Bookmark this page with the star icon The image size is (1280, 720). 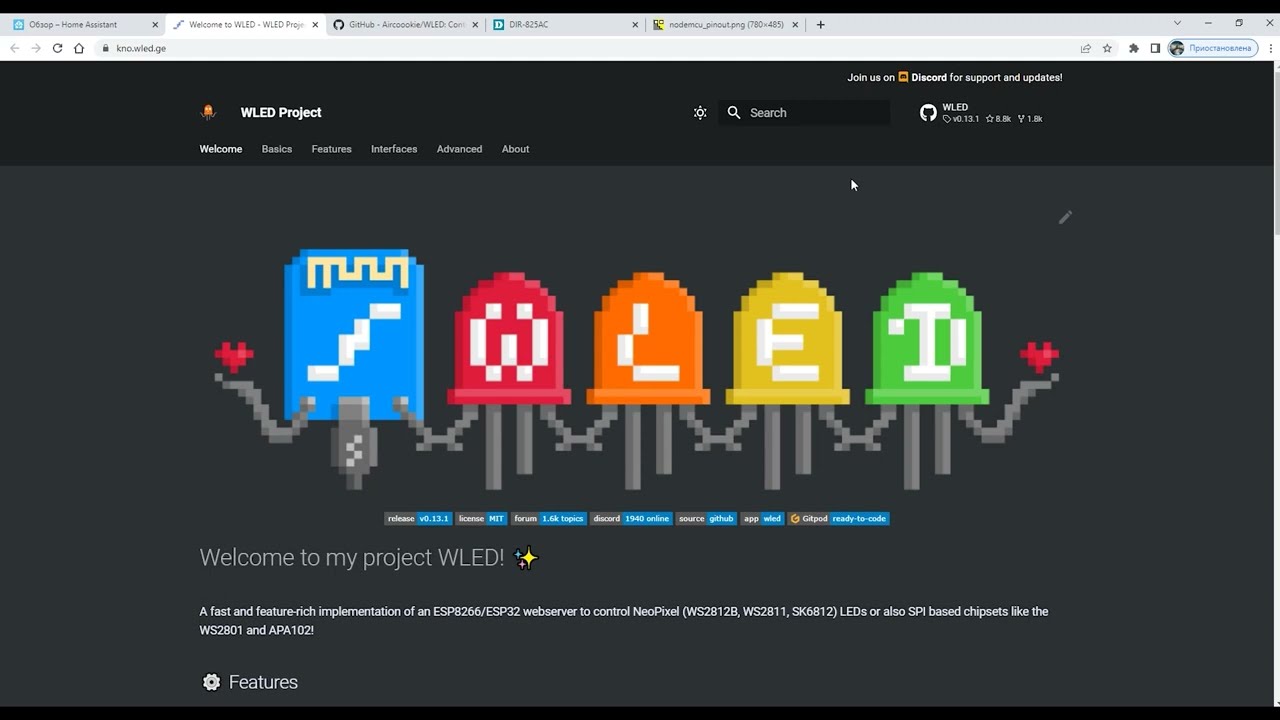[1107, 48]
